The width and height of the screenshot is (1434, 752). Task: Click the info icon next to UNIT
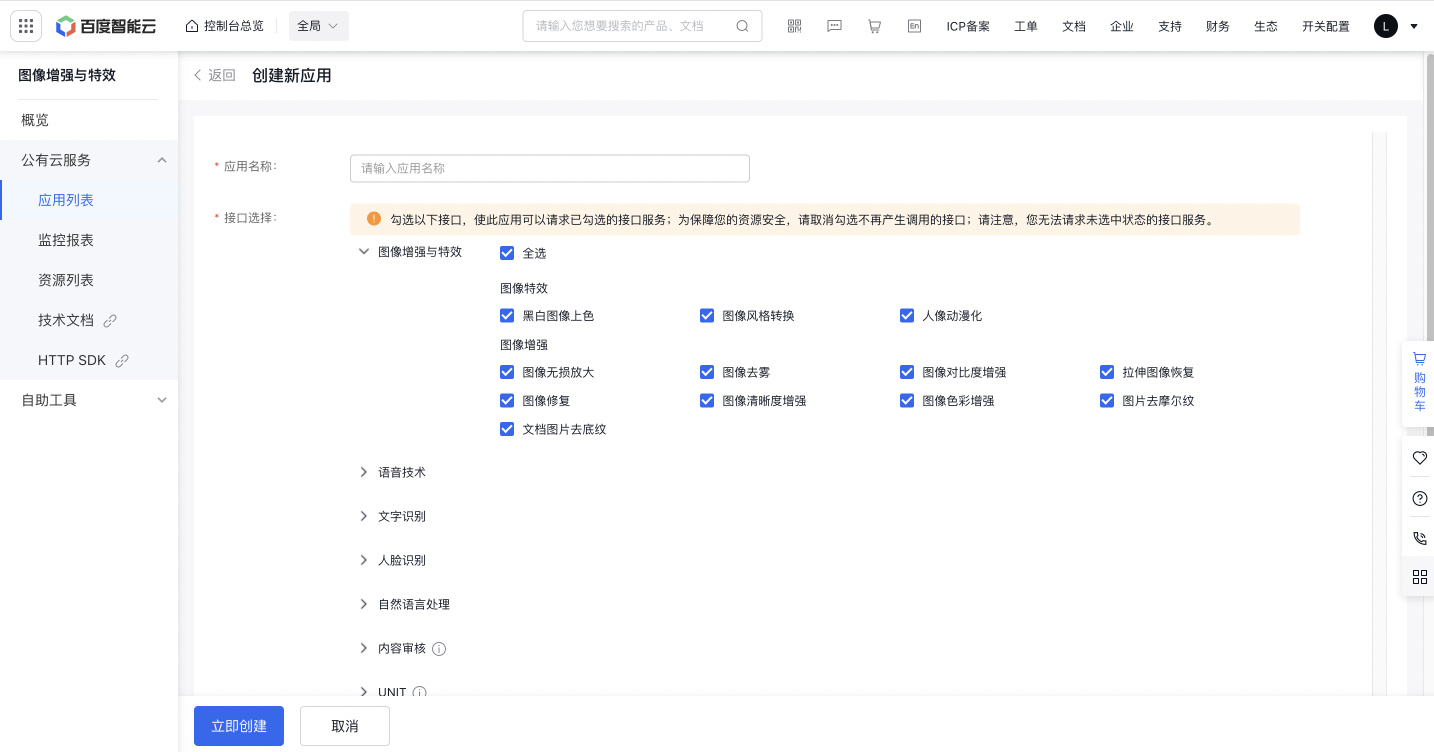click(x=420, y=692)
